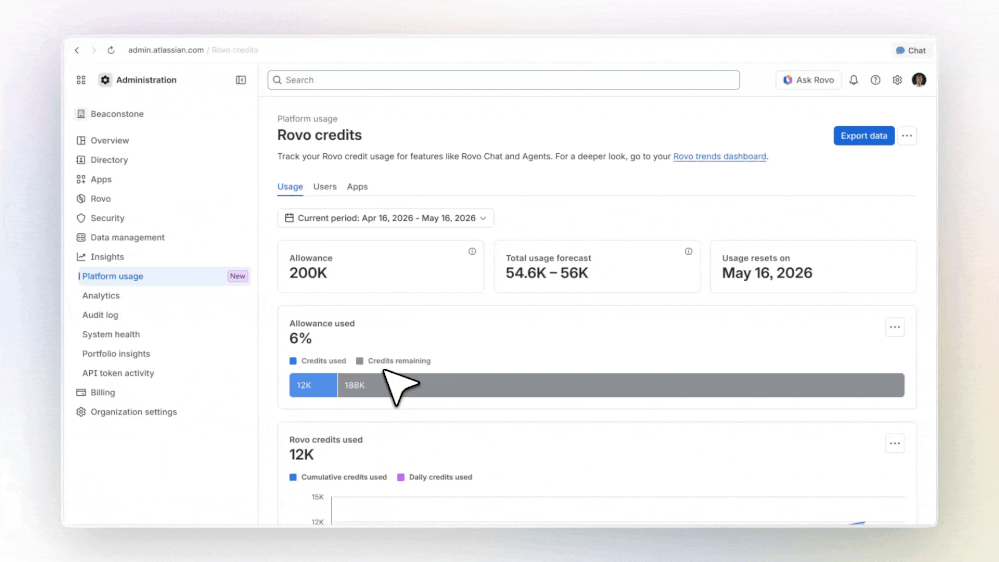Open the user profile avatar
This screenshot has width=999, height=562.
919,80
